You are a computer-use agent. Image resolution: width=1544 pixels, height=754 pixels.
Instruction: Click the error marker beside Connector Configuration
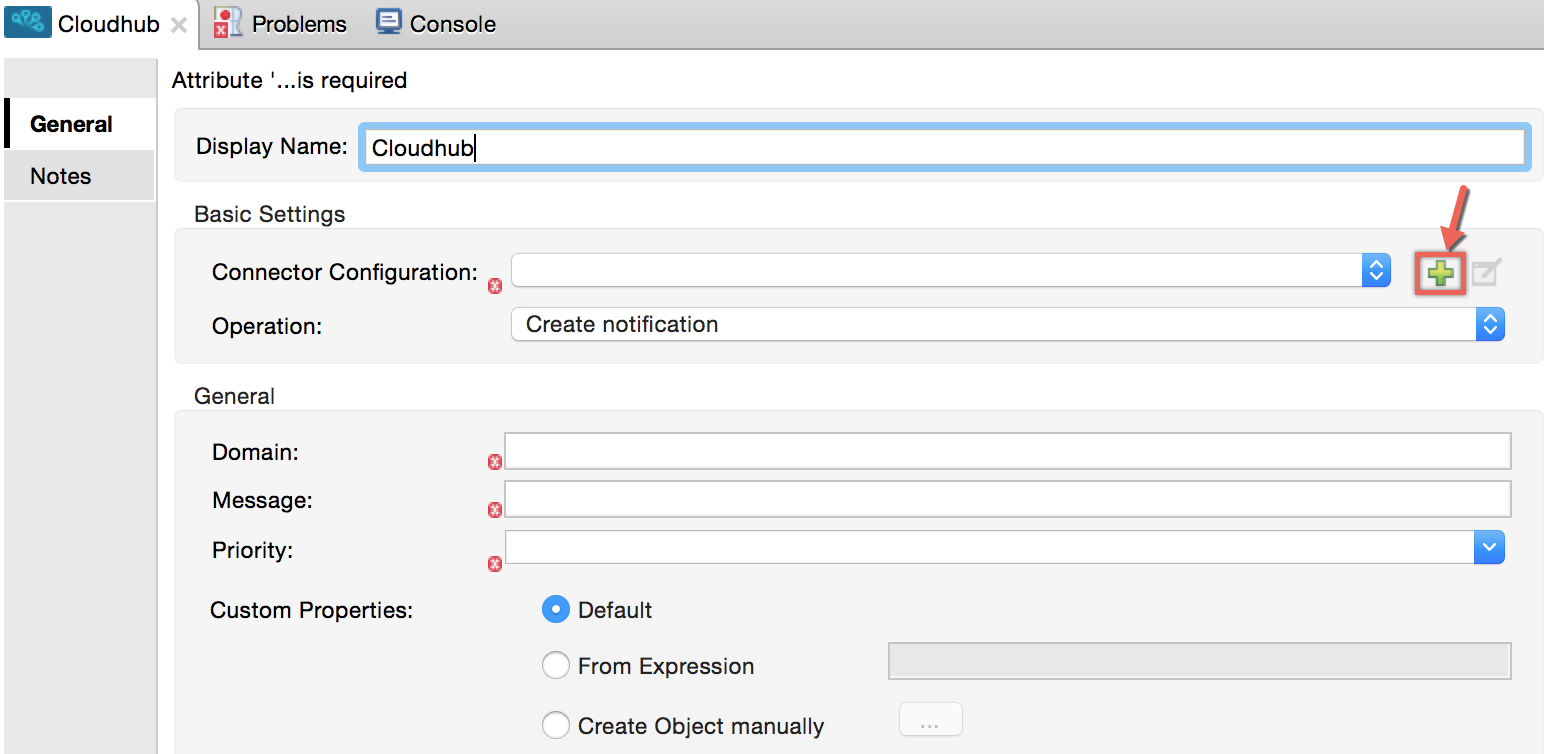click(x=494, y=287)
